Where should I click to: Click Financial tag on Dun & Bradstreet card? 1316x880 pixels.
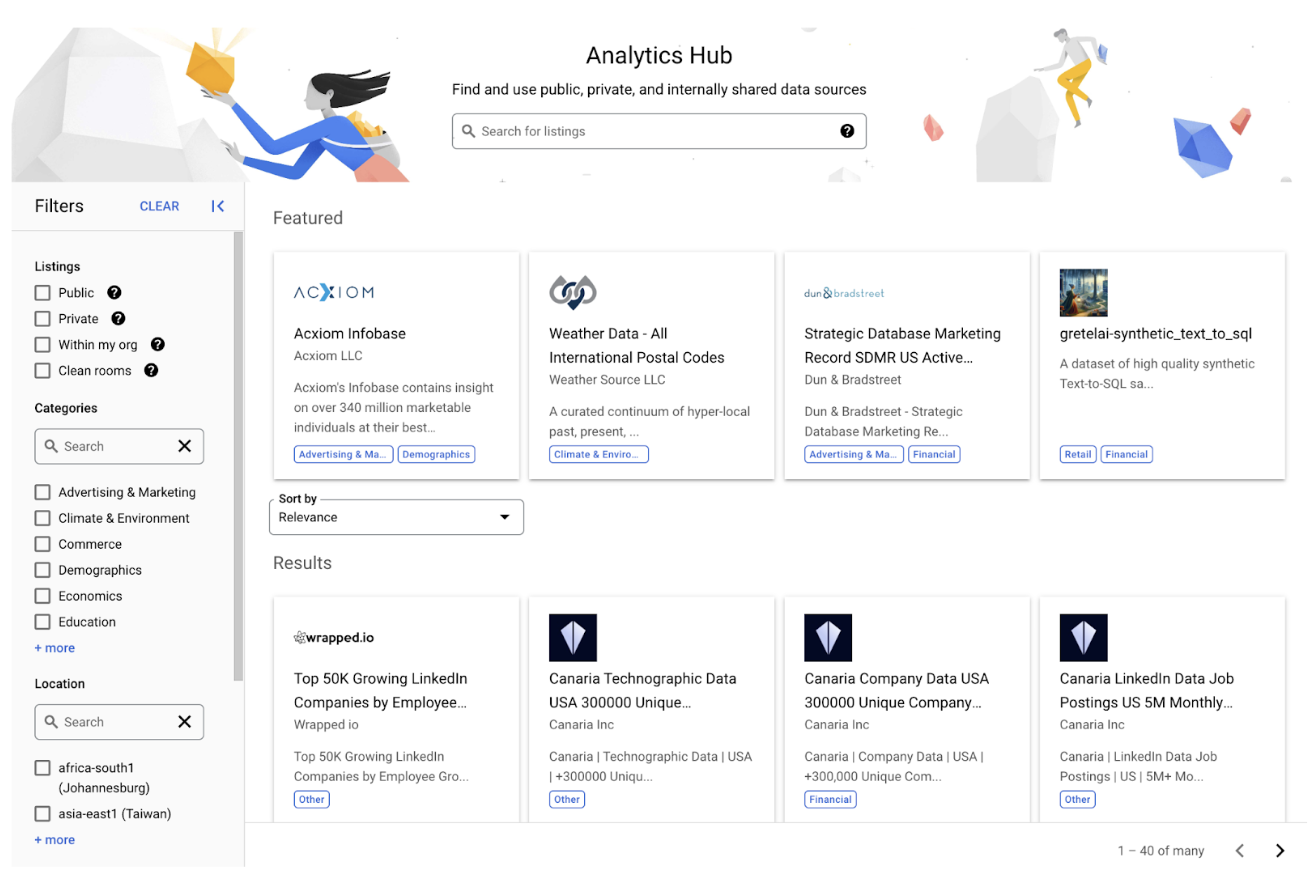tap(934, 454)
